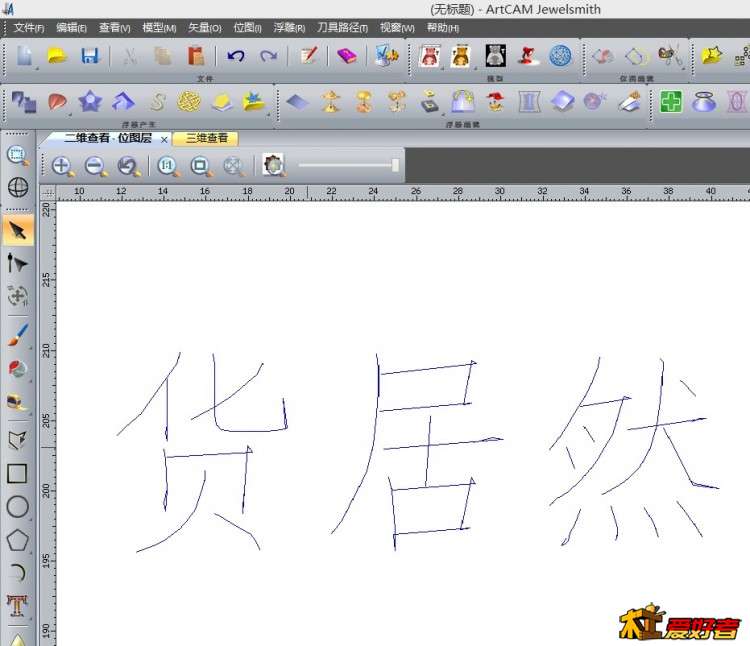
Task: Open a file with the yellow folder icon
Action: 57,56
